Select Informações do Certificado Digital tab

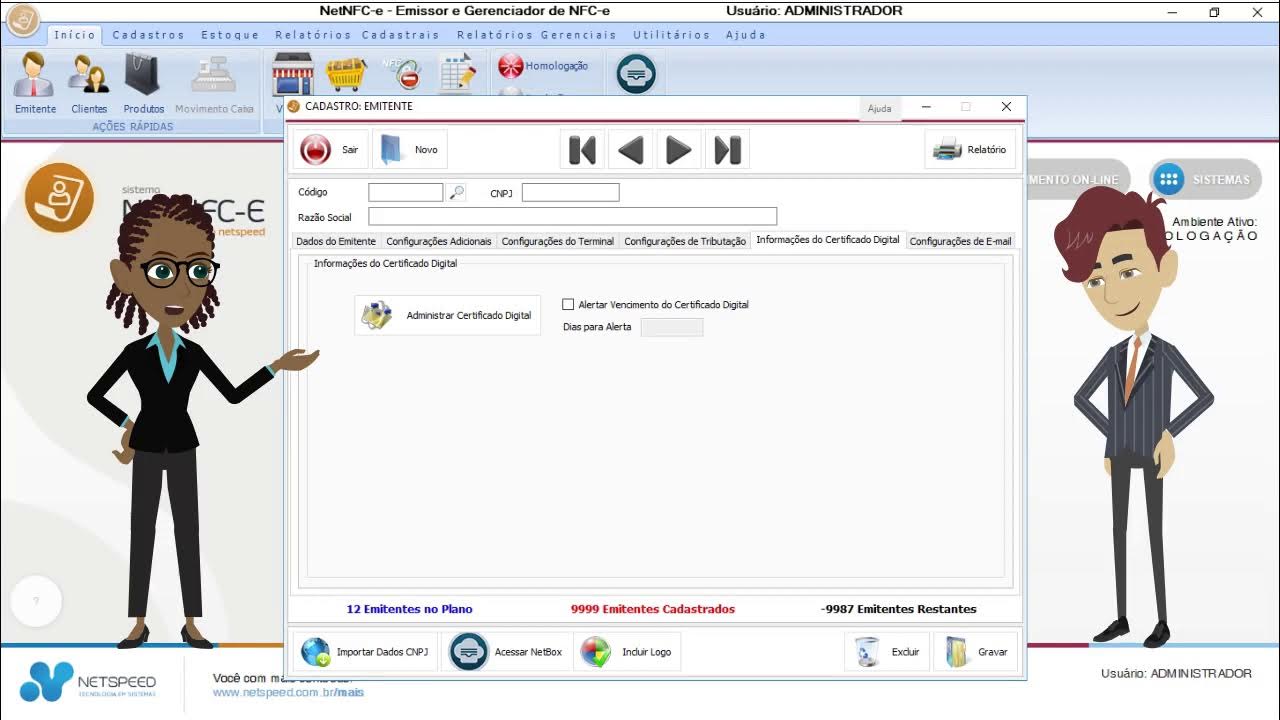(828, 240)
